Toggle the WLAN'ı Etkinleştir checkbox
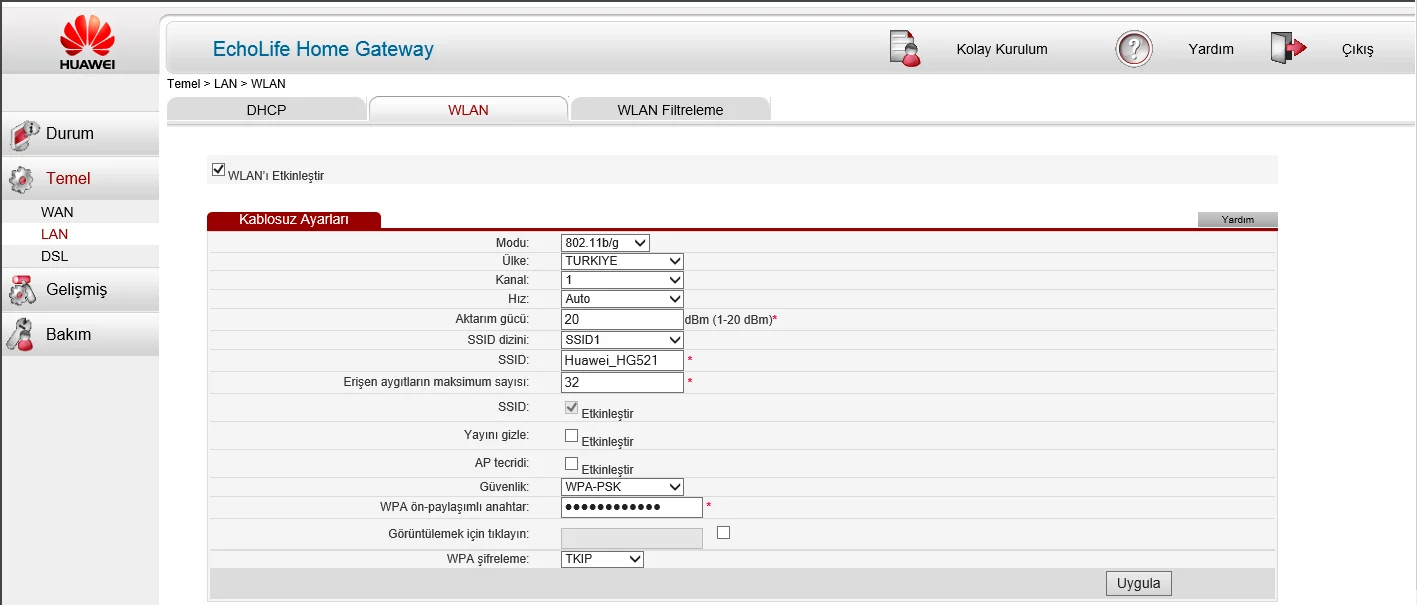 pyautogui.click(x=219, y=170)
